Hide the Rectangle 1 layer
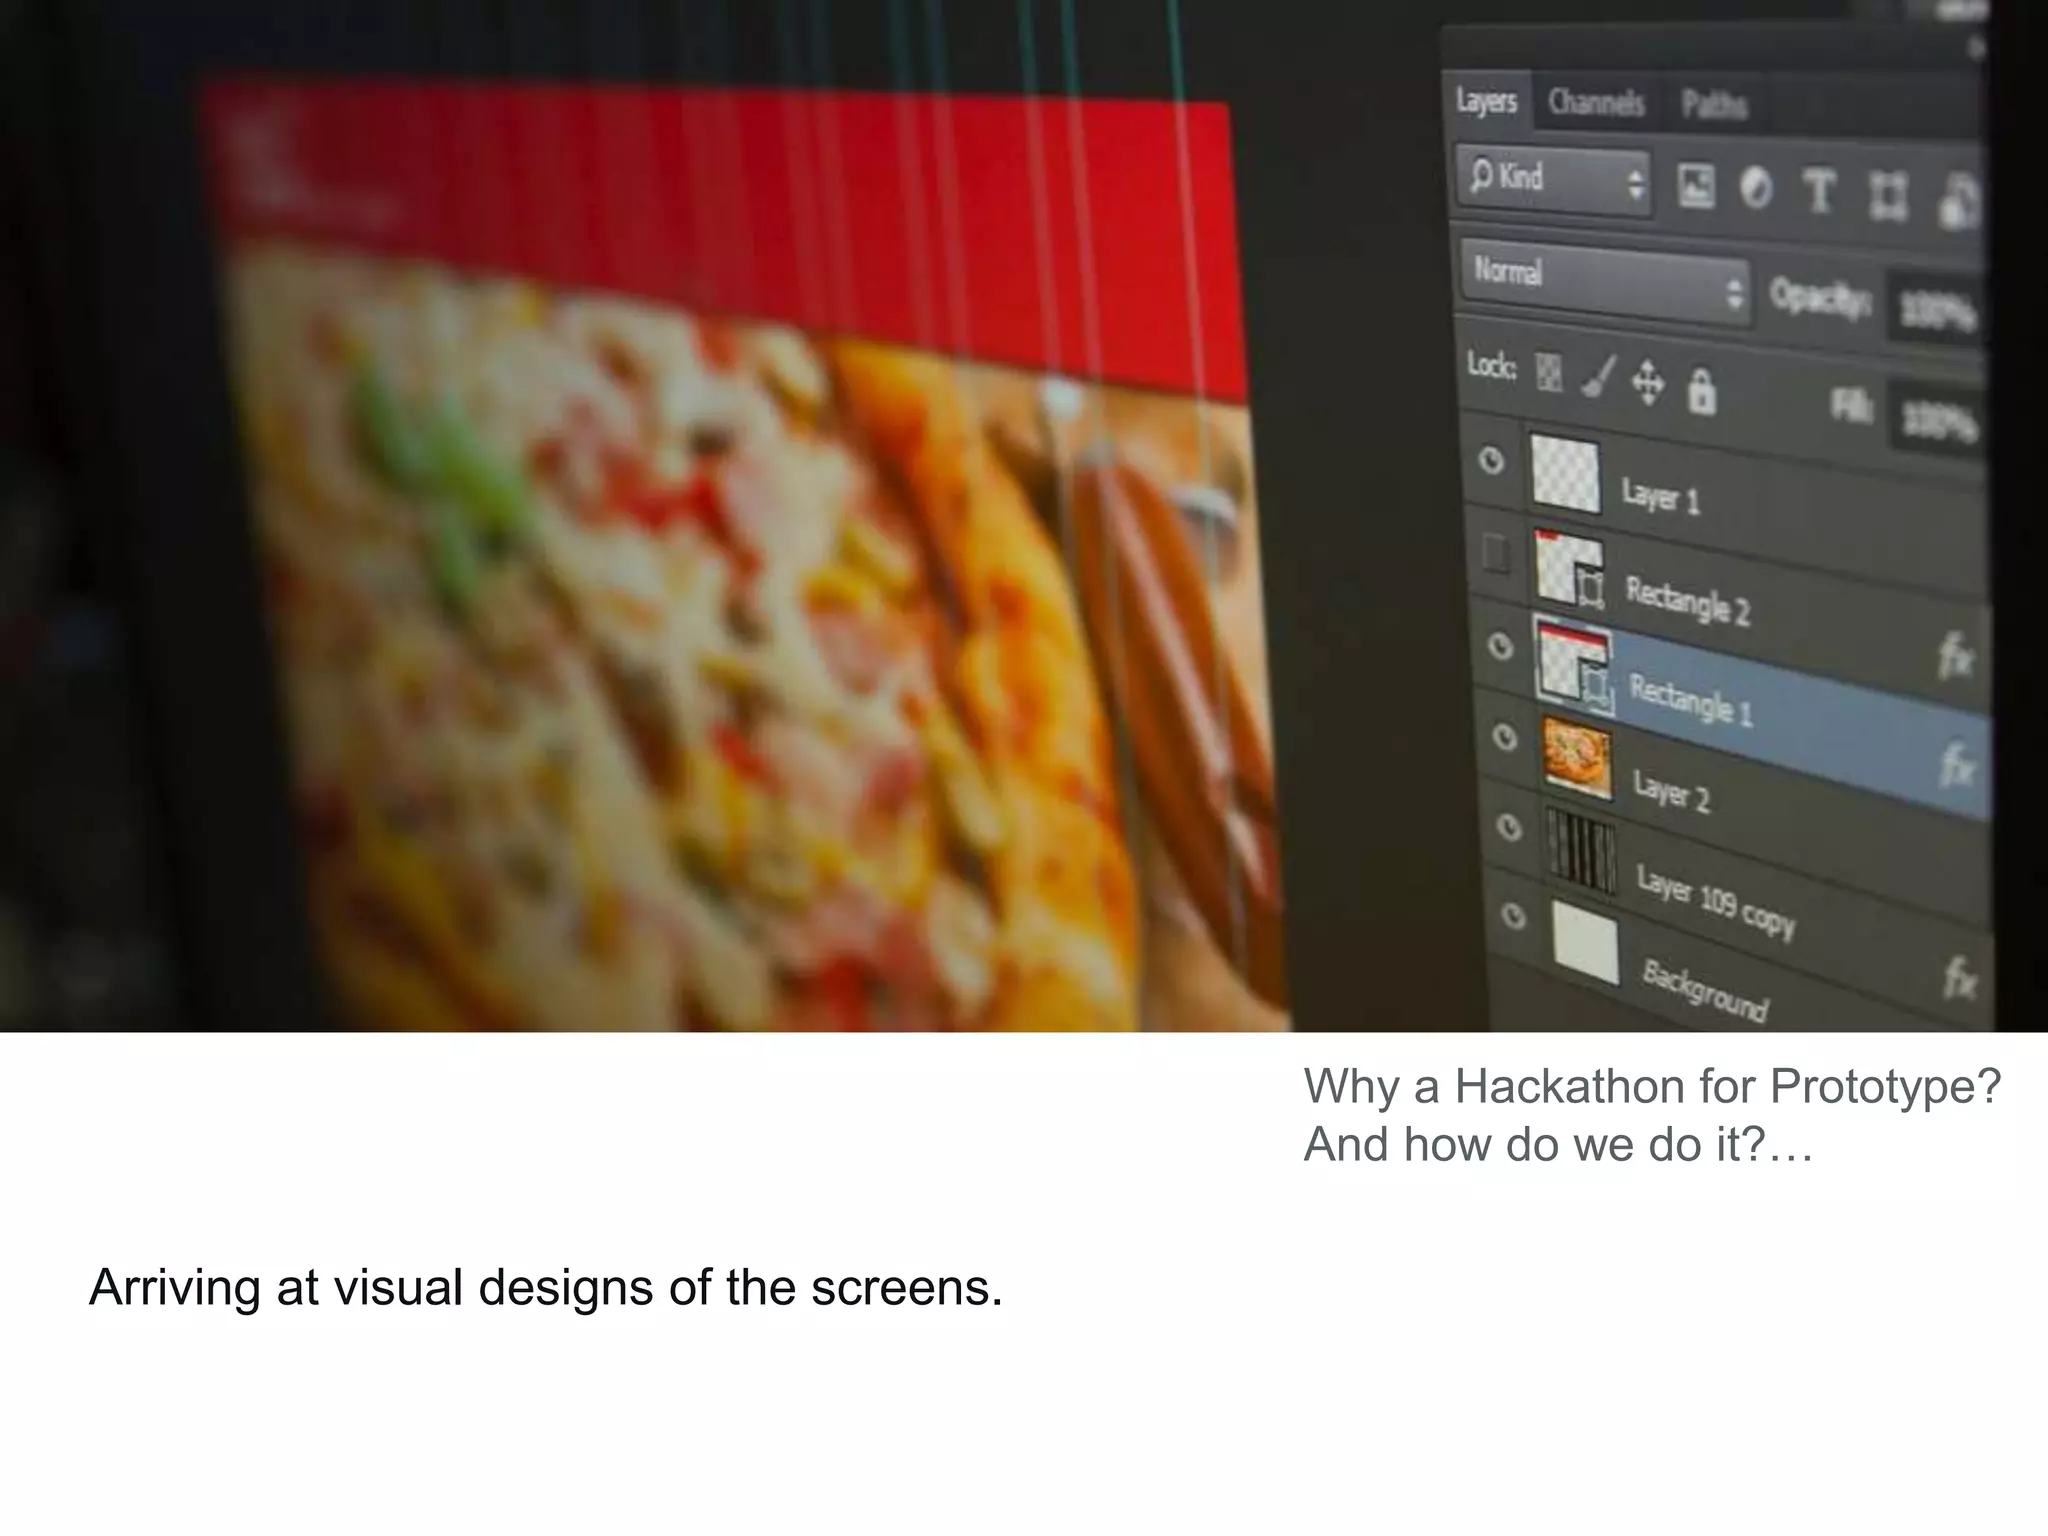Screen dimensions: 2048x1536 point(1500,647)
